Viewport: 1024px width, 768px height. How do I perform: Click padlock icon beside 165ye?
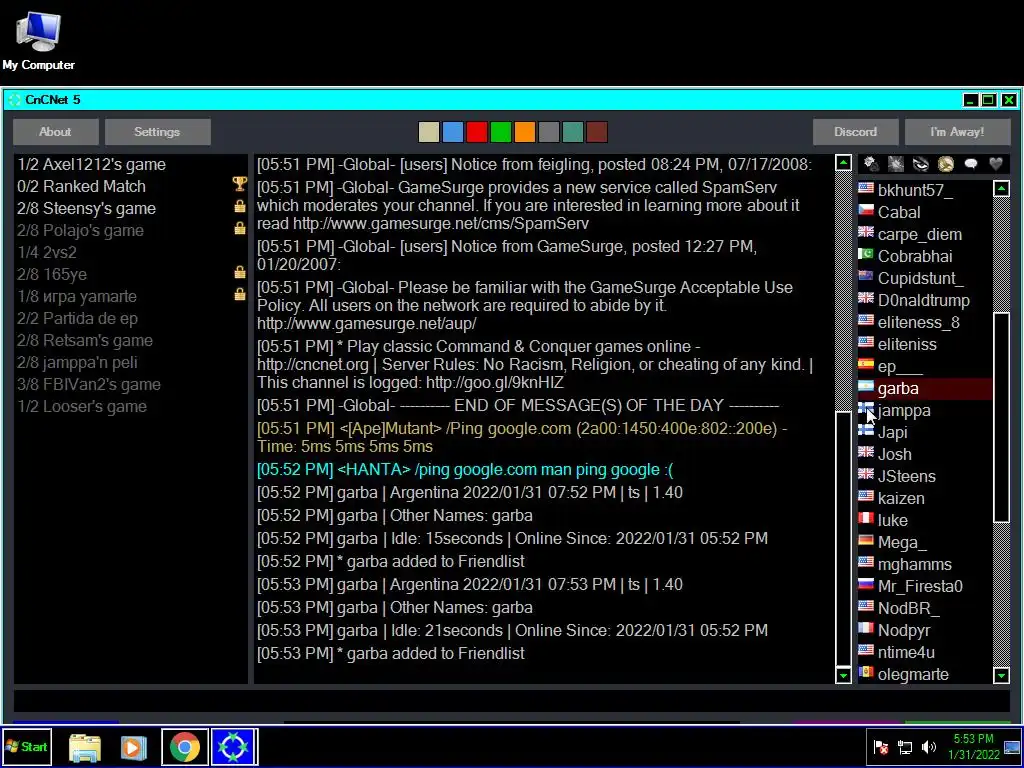tap(240, 273)
